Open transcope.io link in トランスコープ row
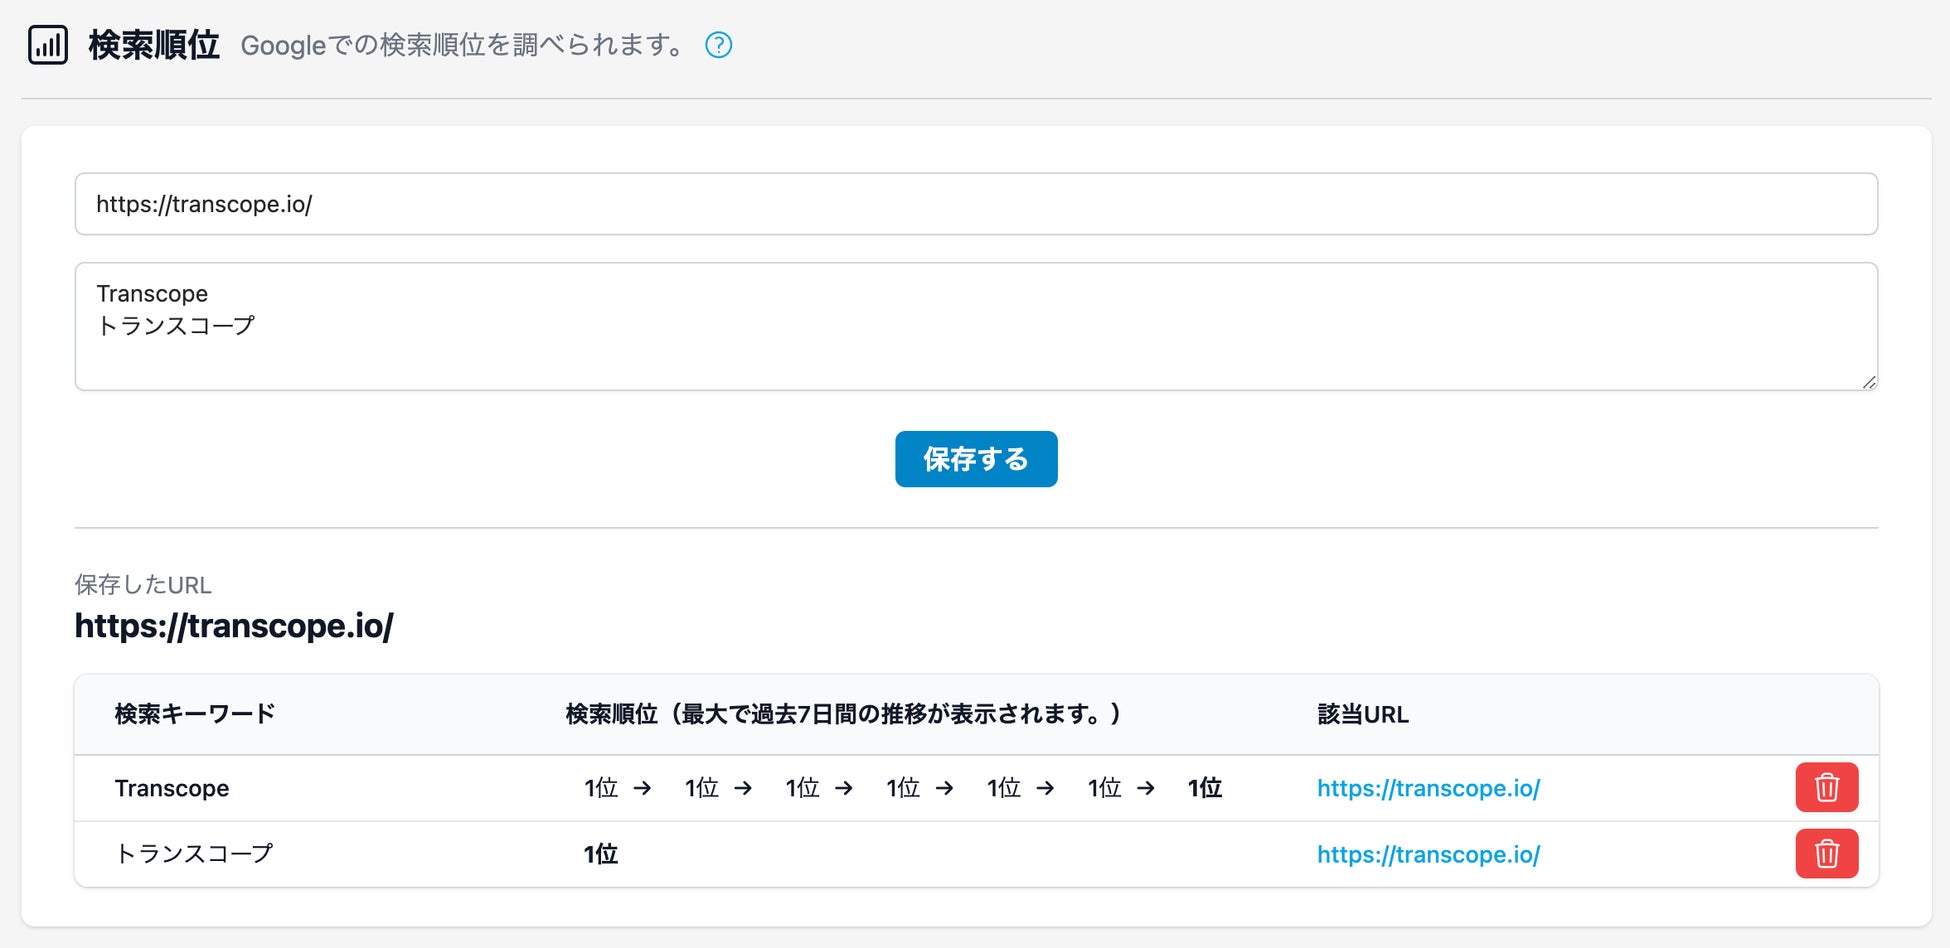 pyautogui.click(x=1428, y=854)
